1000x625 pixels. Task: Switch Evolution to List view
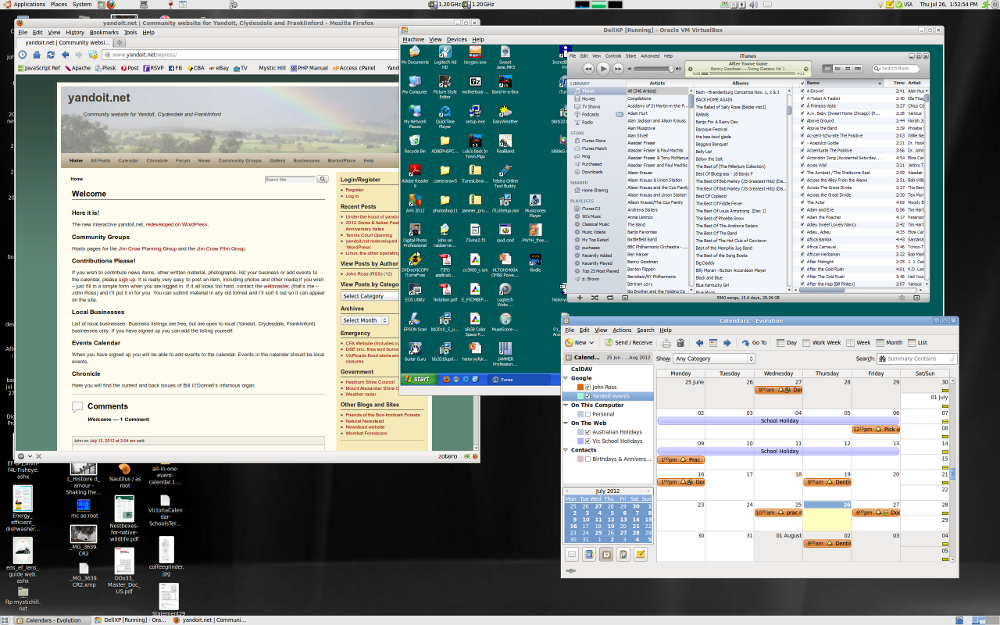917,342
